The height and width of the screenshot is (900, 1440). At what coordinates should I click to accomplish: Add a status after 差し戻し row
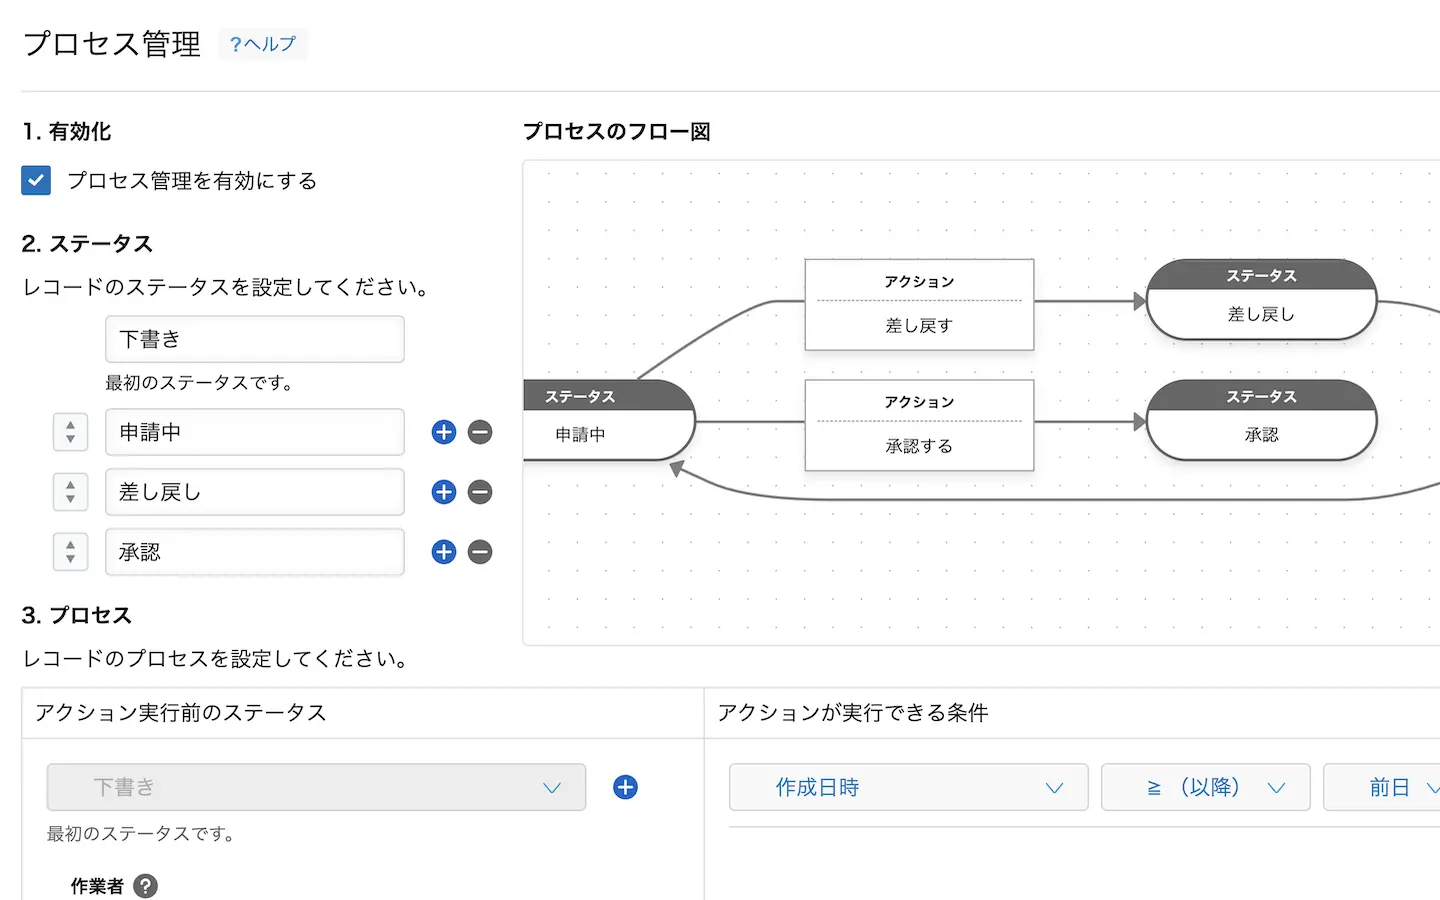(444, 492)
